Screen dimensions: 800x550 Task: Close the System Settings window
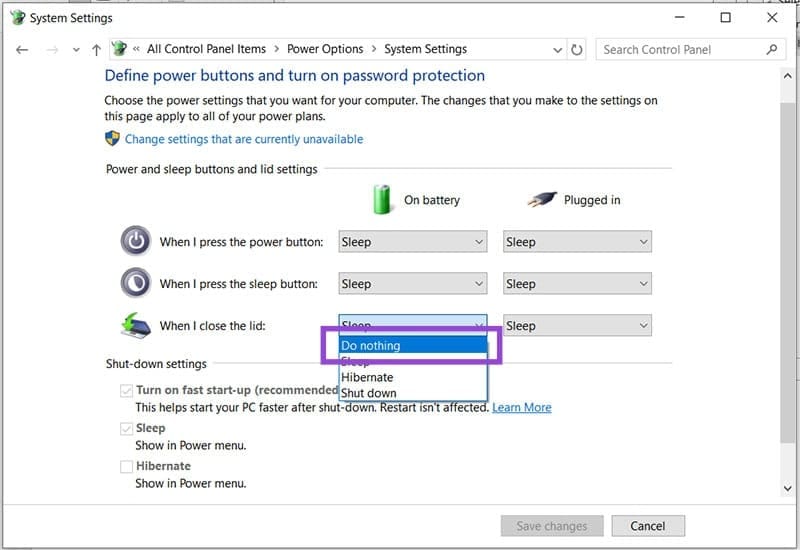coord(772,17)
